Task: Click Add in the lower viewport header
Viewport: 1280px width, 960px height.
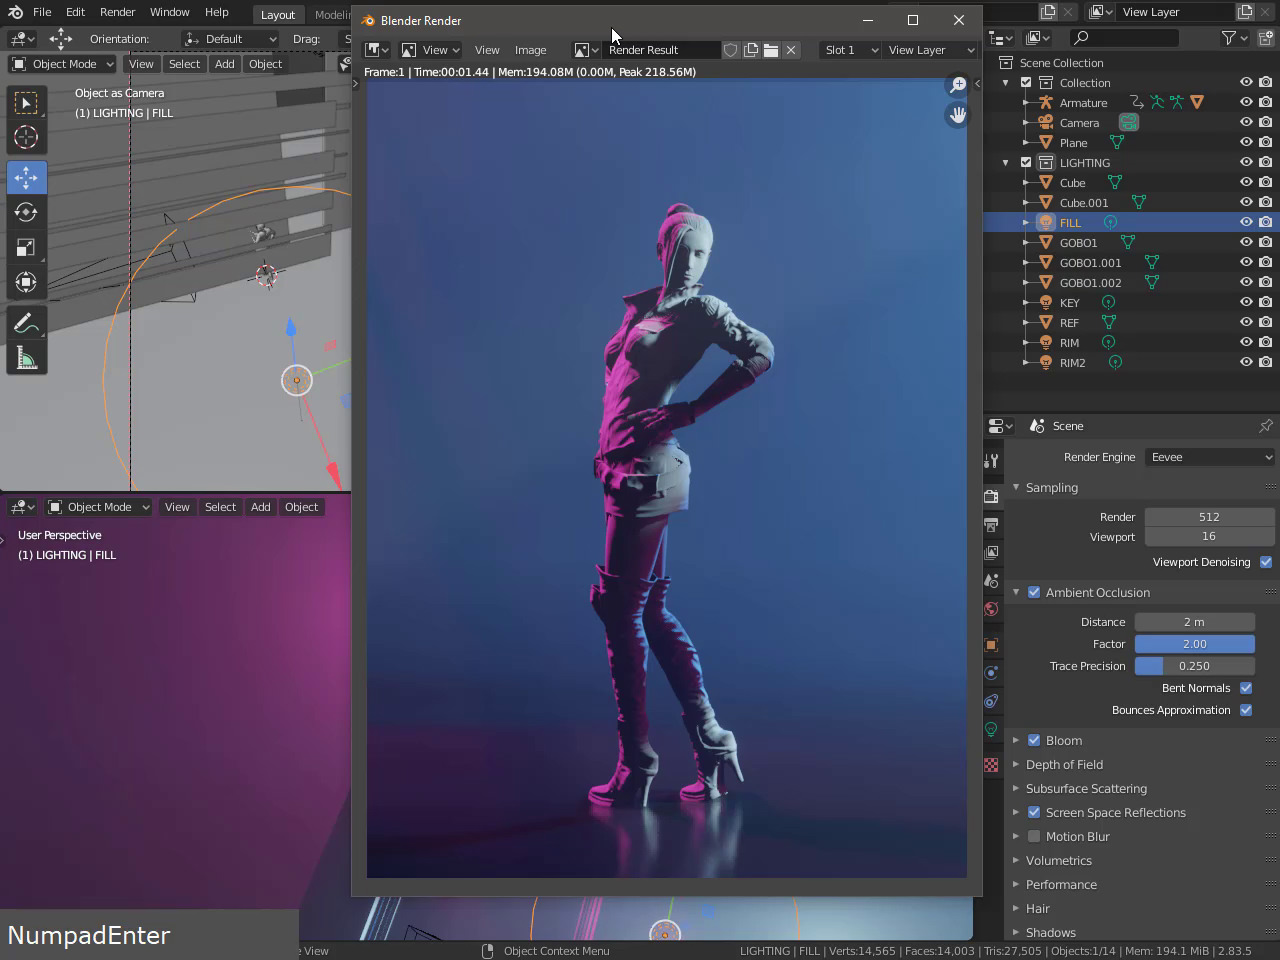Action: pyautogui.click(x=261, y=507)
